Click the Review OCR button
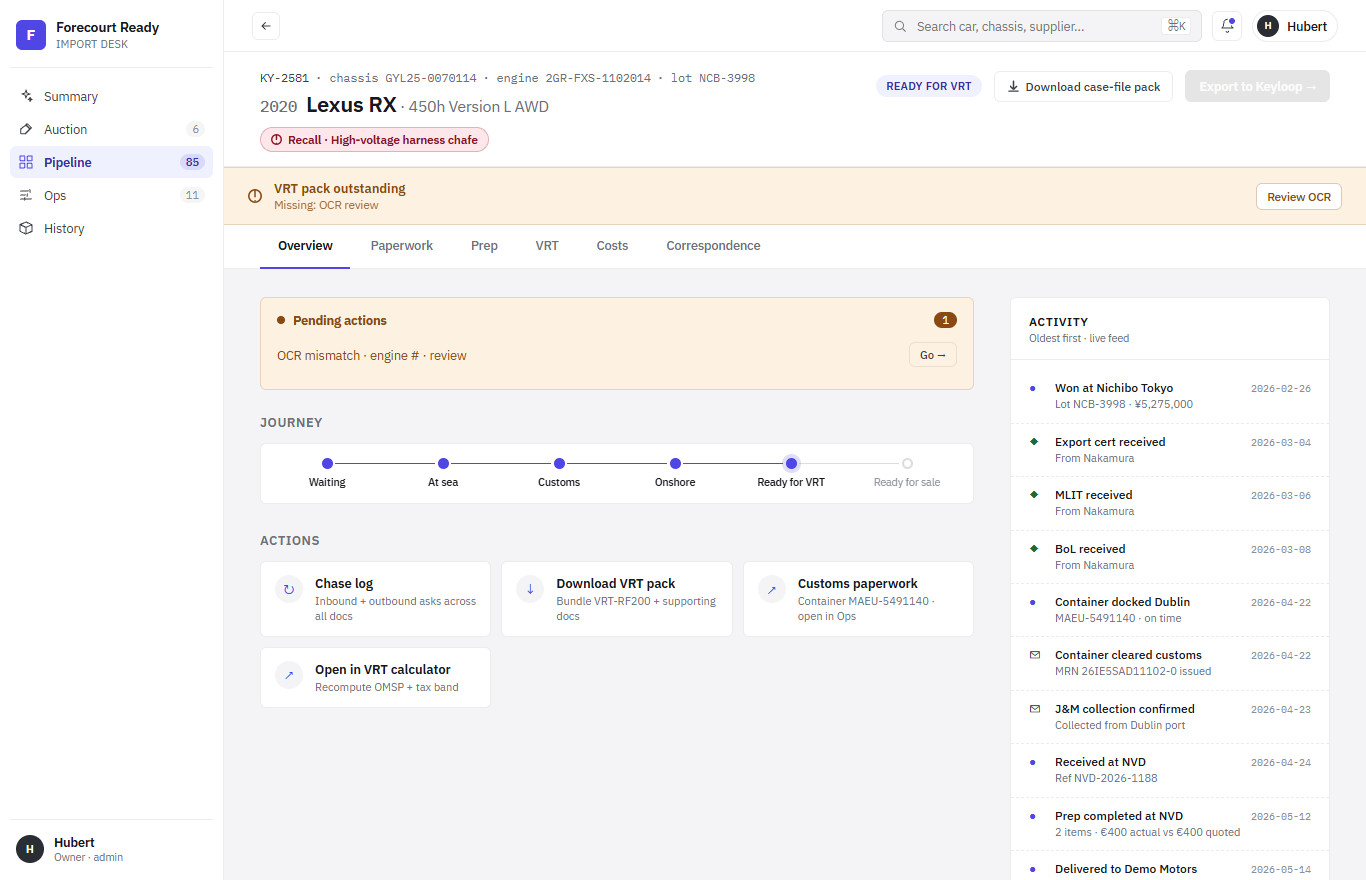This screenshot has height=880, width=1366. [x=1298, y=197]
